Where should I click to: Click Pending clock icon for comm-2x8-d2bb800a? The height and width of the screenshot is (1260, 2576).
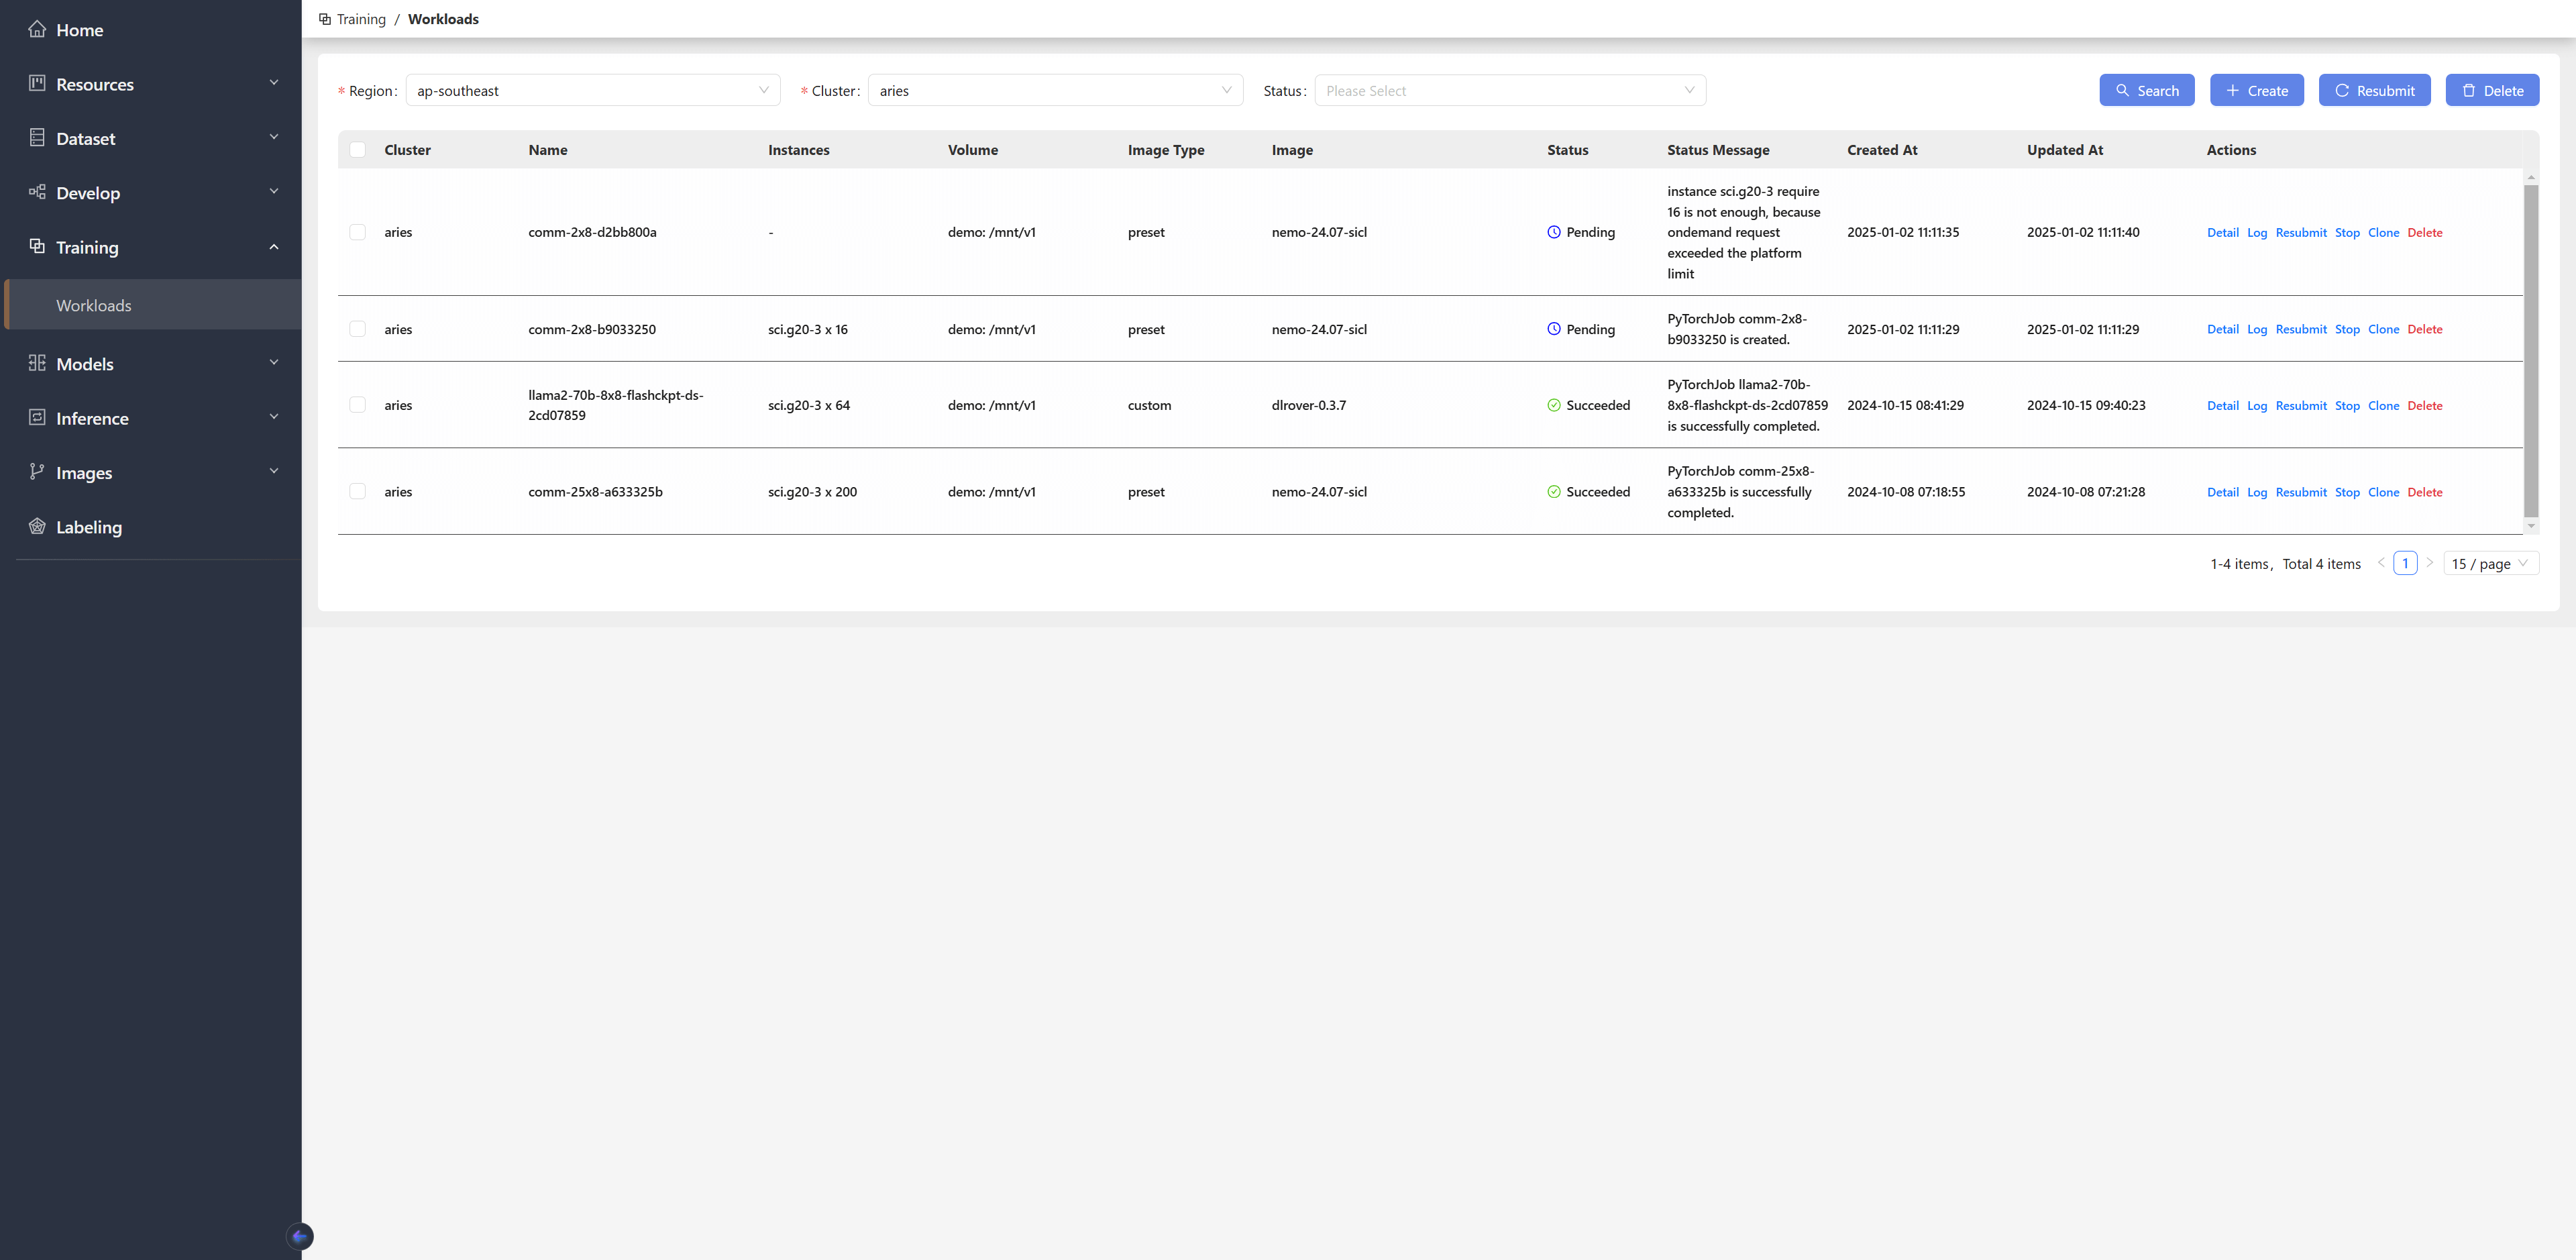tap(1554, 232)
